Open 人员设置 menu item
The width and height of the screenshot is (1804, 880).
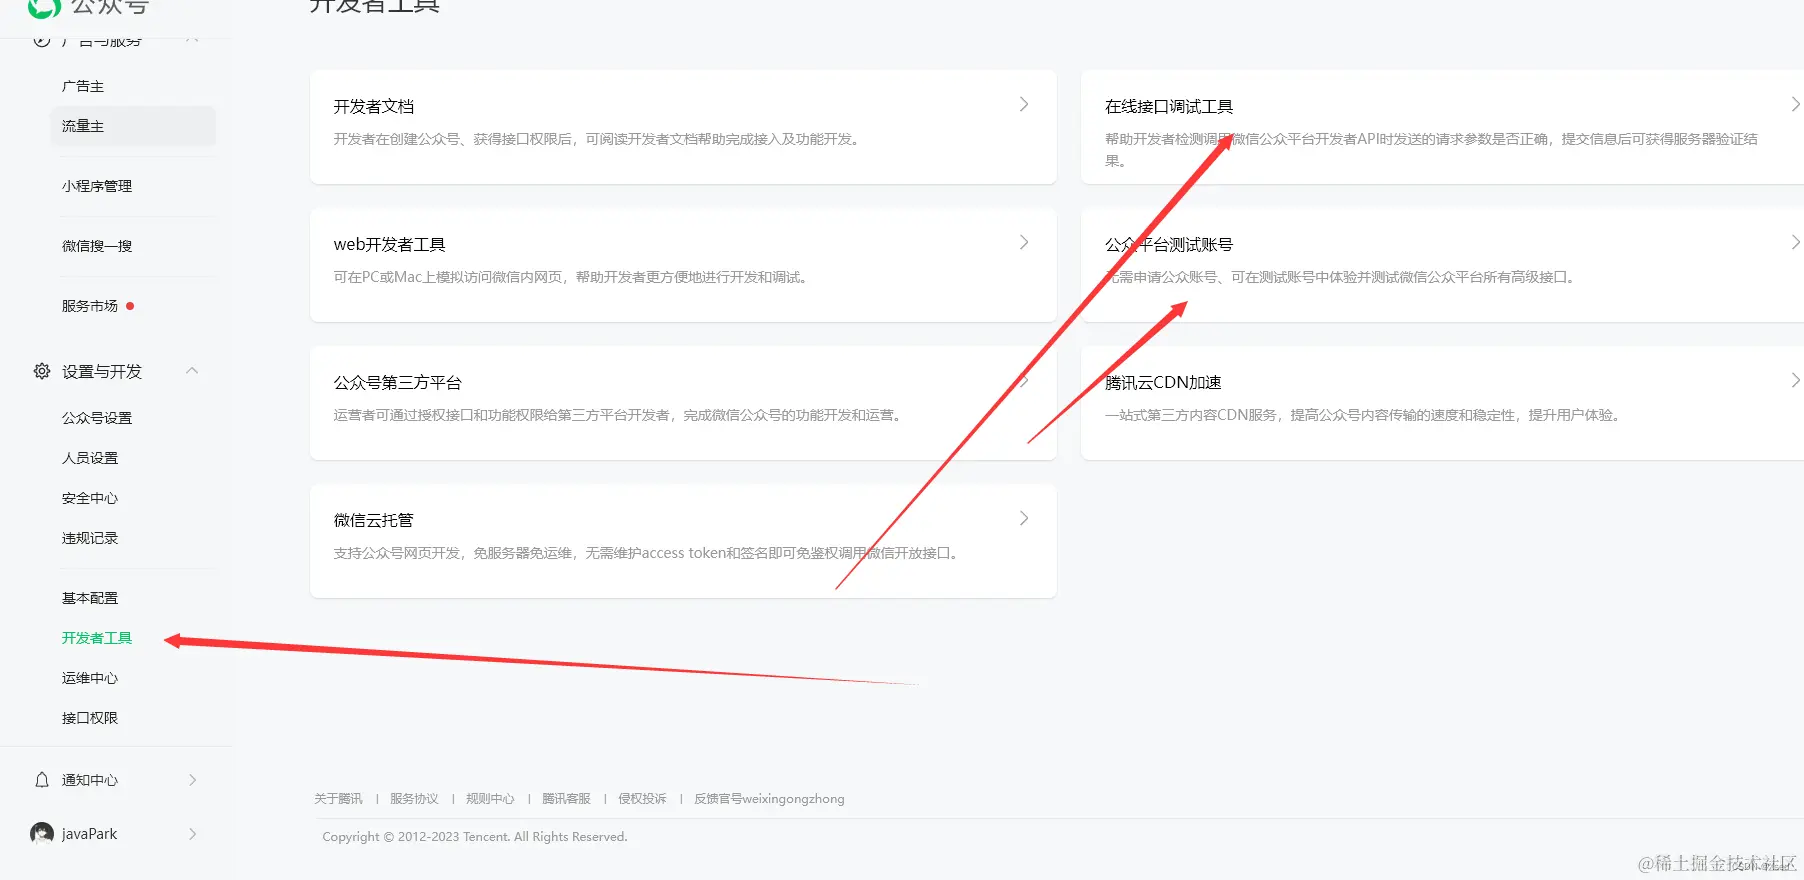(x=90, y=458)
